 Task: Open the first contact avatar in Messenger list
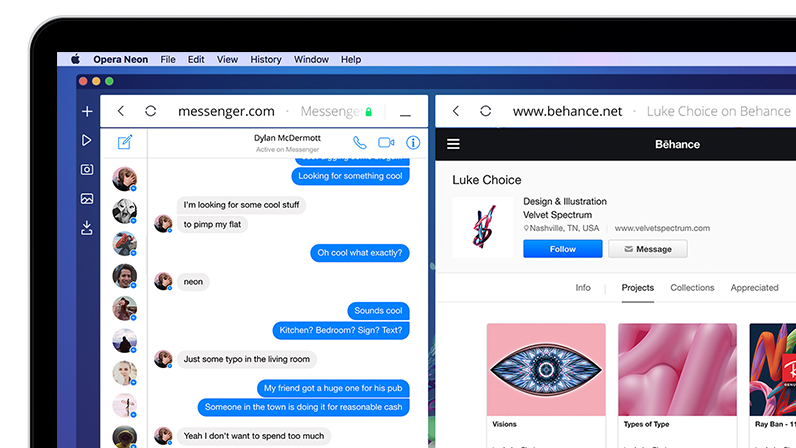pyautogui.click(x=124, y=179)
